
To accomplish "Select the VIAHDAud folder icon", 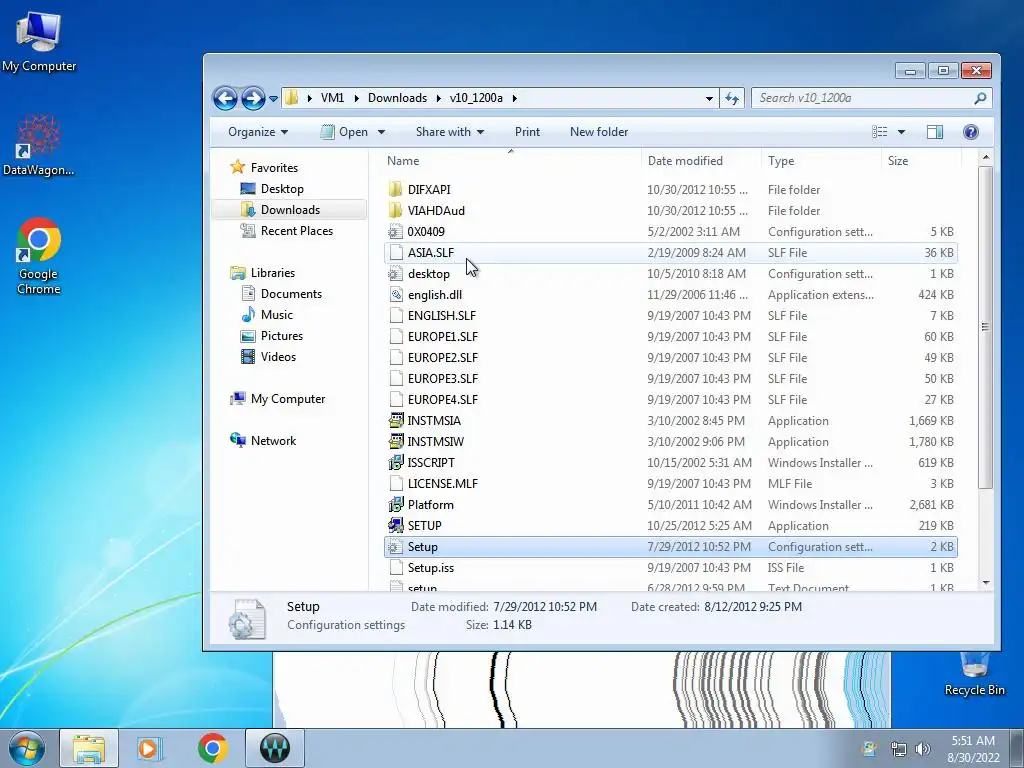I will 395,210.
